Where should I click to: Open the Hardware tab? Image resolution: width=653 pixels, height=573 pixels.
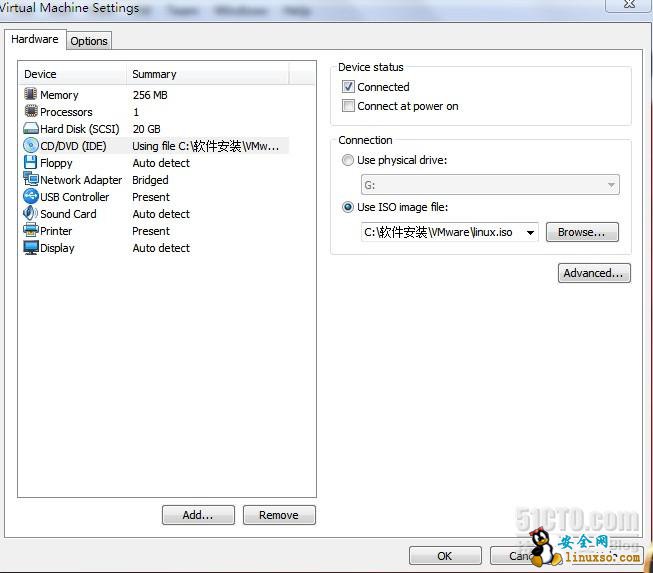click(x=35, y=40)
